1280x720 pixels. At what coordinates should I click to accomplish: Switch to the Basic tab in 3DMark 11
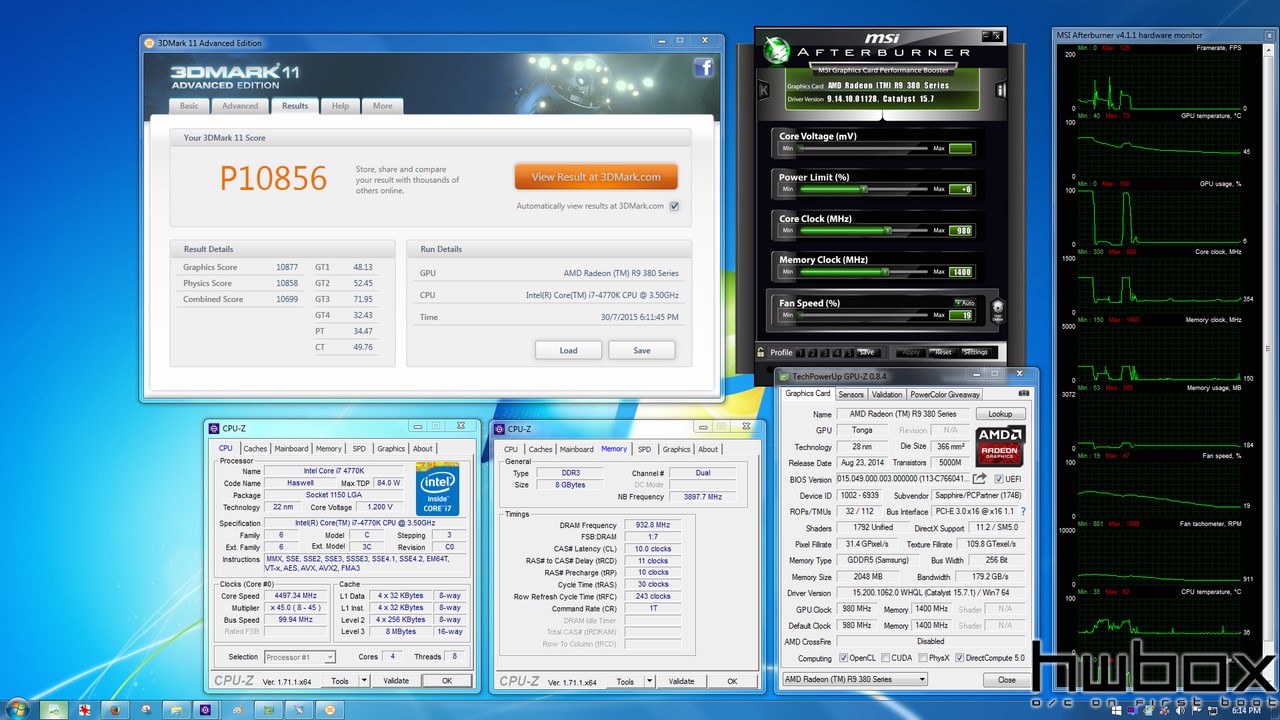tap(189, 106)
